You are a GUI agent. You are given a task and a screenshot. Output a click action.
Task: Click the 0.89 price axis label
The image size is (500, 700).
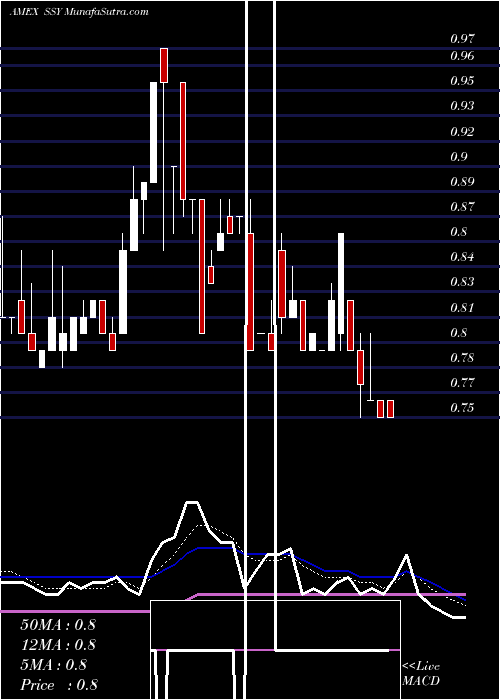pos(462,182)
